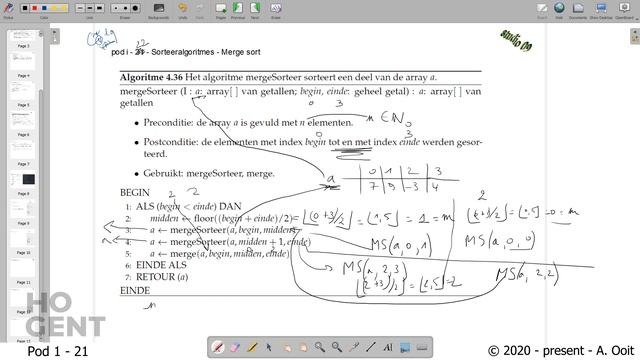Viewport: 640px width, 360px height.
Task: Open Page 4 thumbnail
Action: (x=23, y=61)
